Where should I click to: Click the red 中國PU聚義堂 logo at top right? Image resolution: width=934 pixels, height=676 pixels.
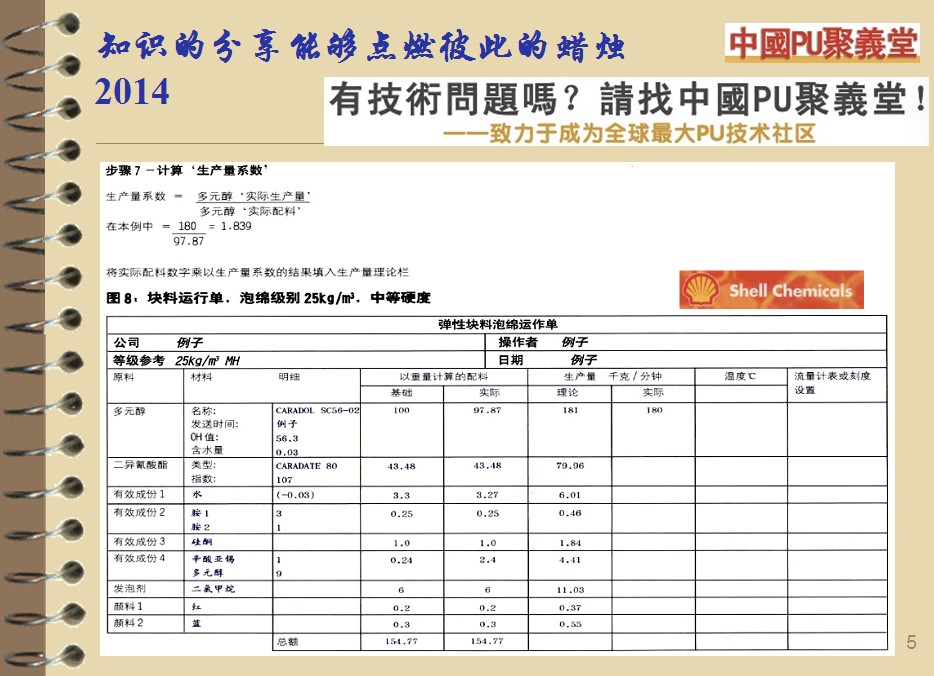coord(823,43)
